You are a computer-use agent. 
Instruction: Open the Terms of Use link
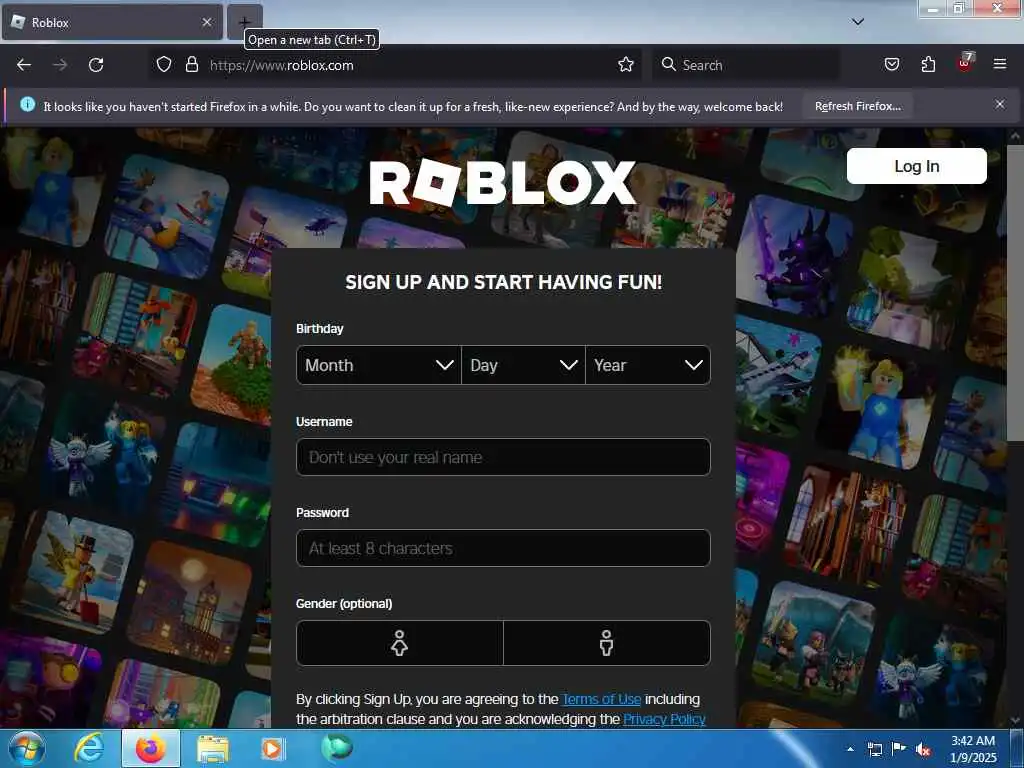click(601, 699)
